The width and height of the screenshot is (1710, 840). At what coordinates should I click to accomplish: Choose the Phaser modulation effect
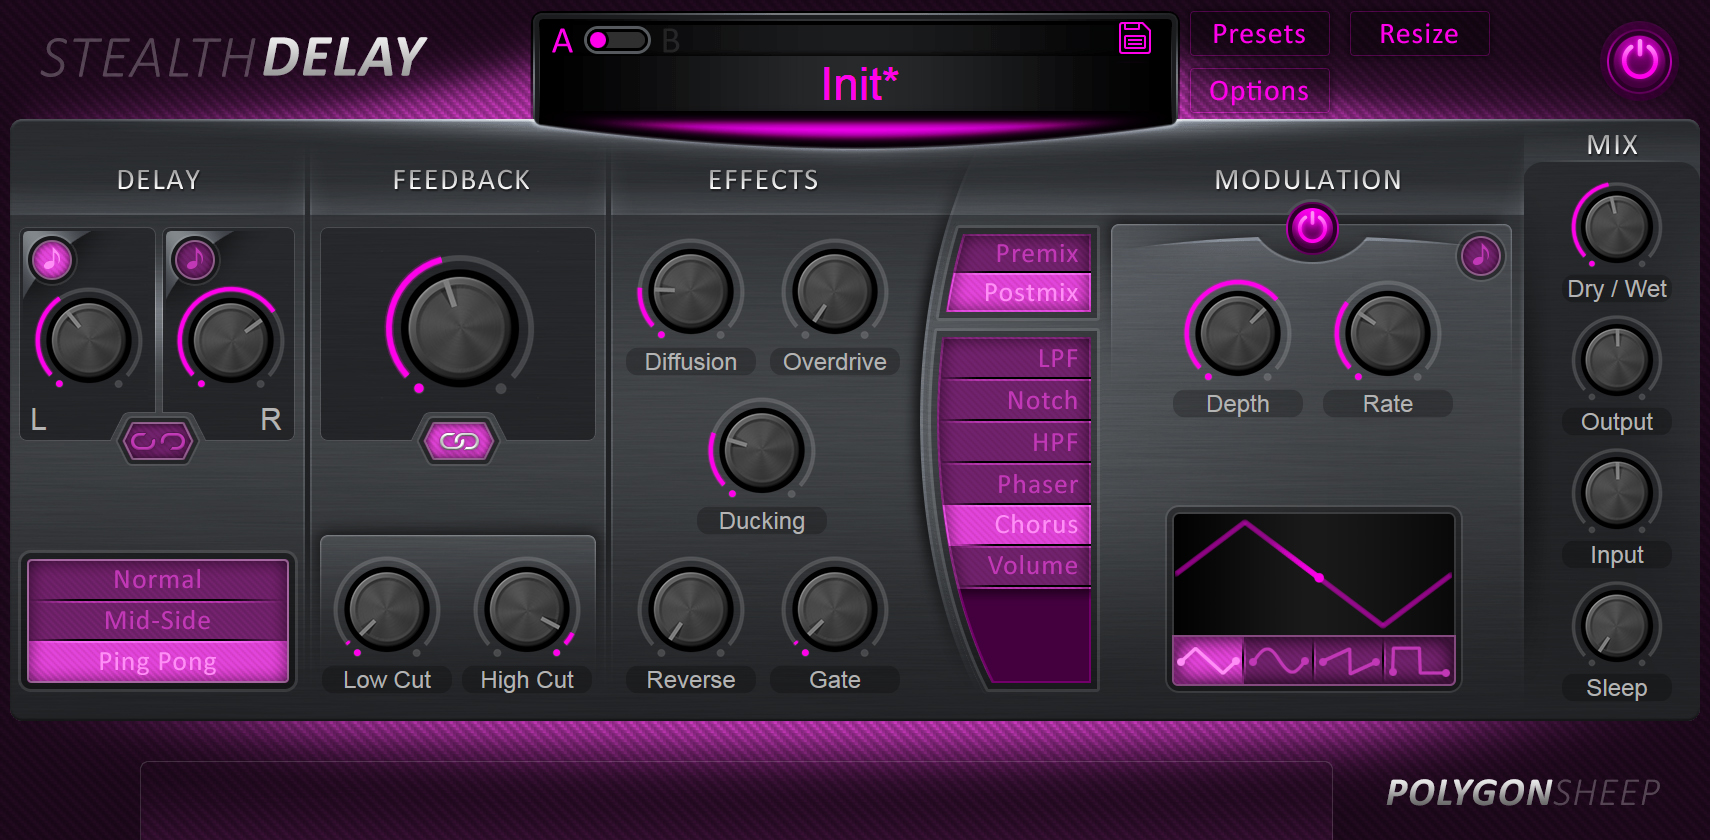pos(1020,484)
